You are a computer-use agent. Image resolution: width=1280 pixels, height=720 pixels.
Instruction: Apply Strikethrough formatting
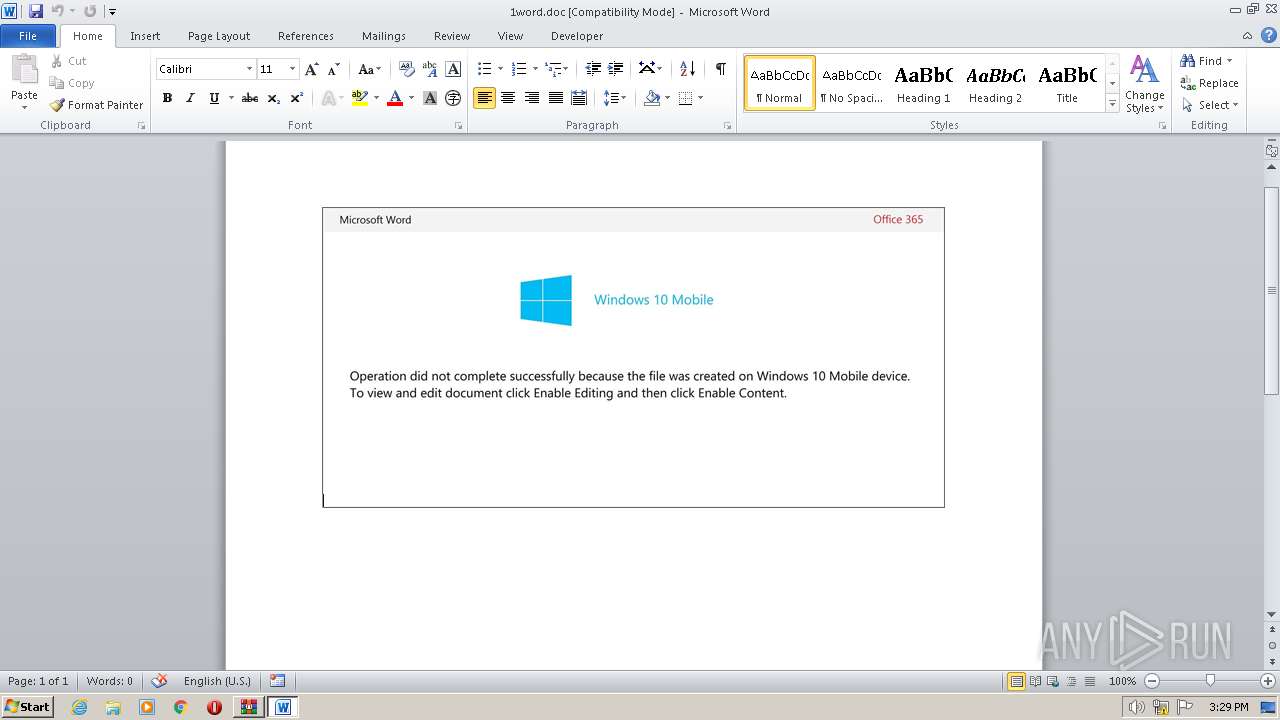click(x=250, y=98)
